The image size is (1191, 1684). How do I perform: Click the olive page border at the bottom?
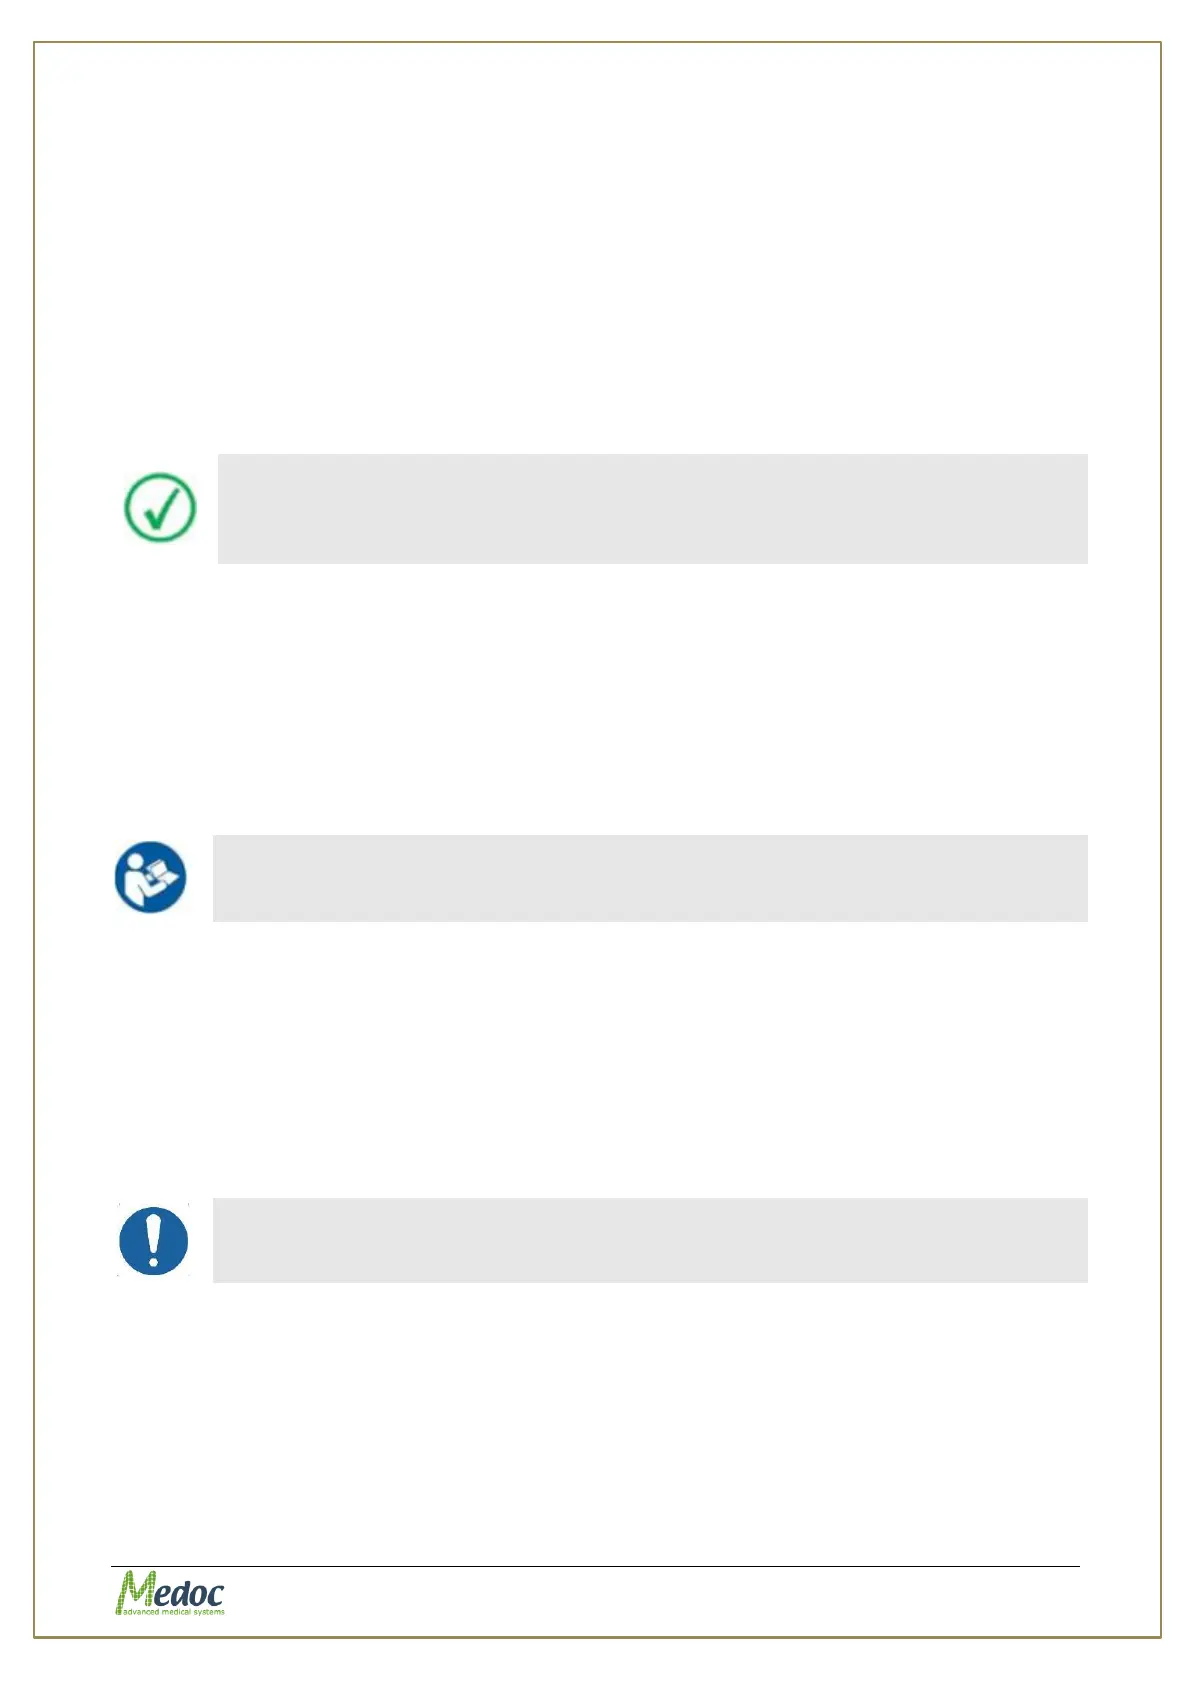coord(597,1636)
